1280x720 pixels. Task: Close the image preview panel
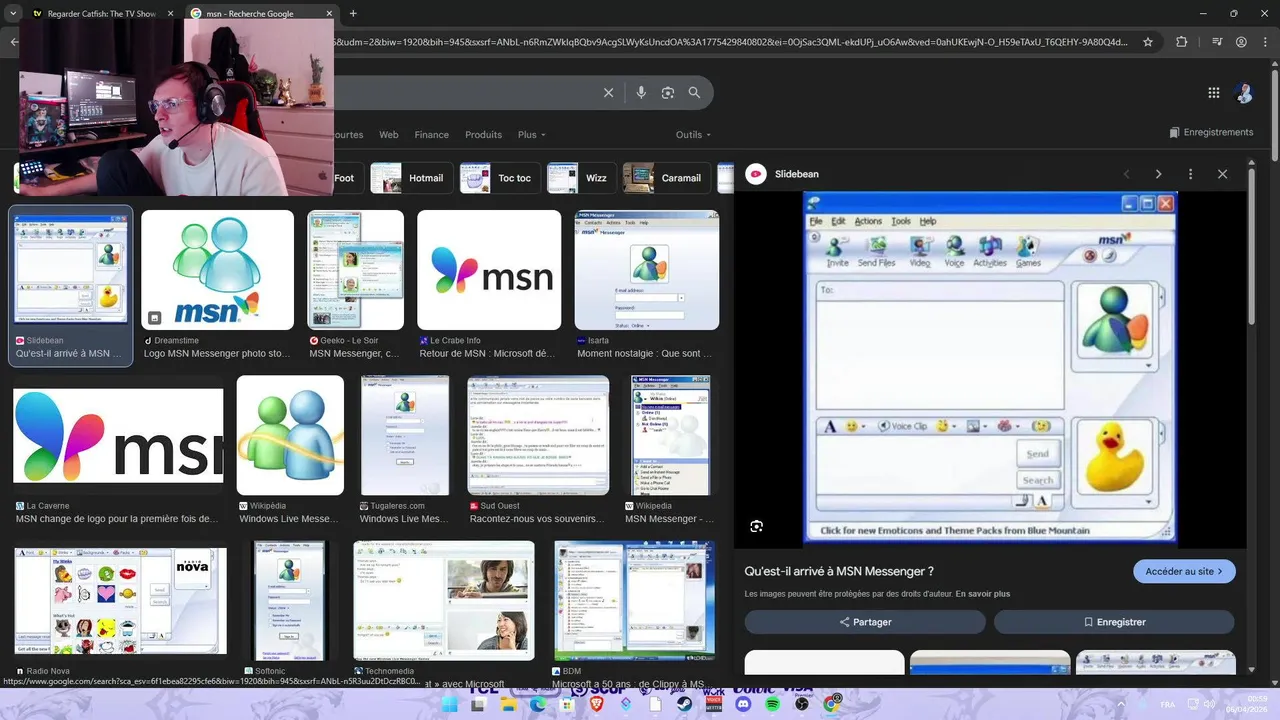click(1222, 174)
